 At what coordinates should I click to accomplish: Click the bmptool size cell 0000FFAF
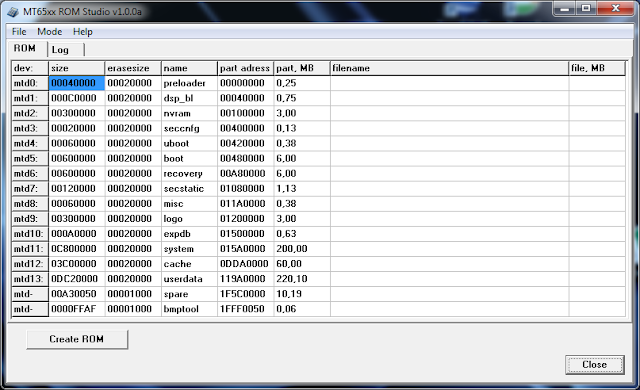[x=77, y=309]
